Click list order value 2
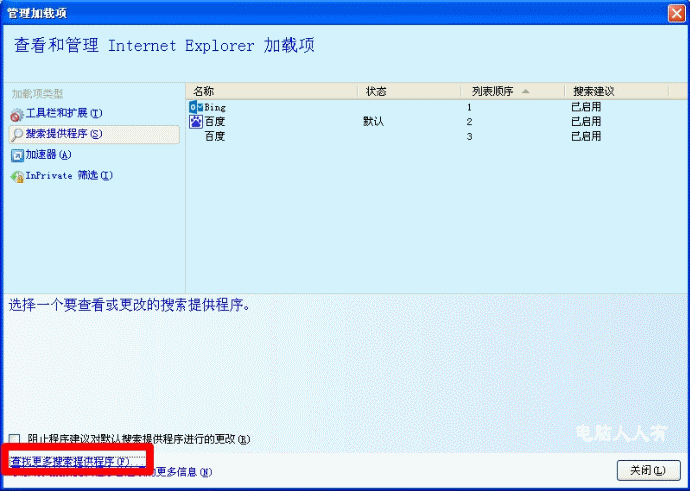This screenshot has width=690, height=491. click(469, 121)
